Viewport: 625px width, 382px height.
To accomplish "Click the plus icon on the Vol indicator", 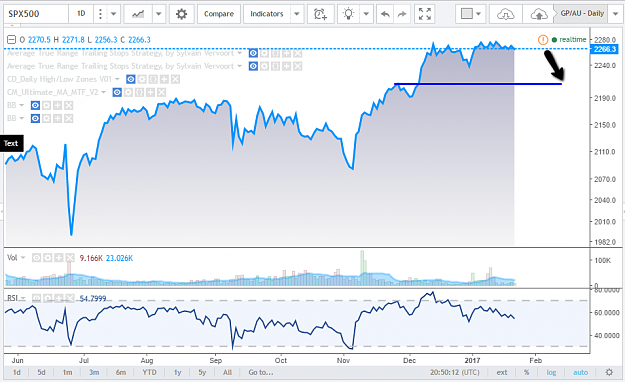I will coord(59,258).
